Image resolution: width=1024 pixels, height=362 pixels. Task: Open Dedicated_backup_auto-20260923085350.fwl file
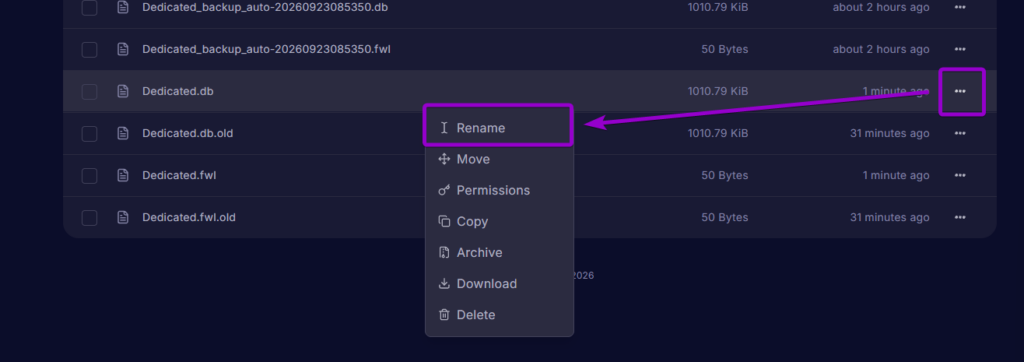[266, 50]
